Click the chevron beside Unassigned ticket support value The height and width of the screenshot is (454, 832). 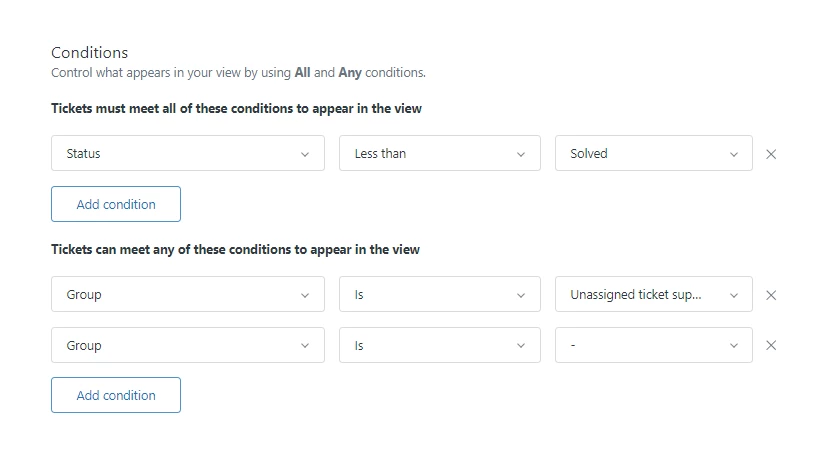click(x=734, y=295)
